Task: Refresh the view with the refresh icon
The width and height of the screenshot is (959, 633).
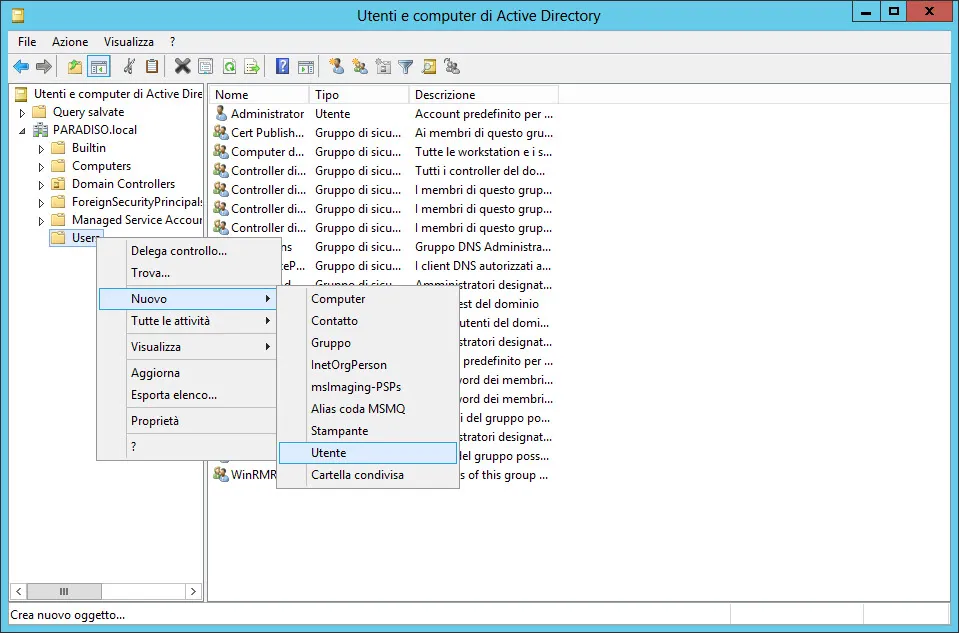Action: coord(228,67)
